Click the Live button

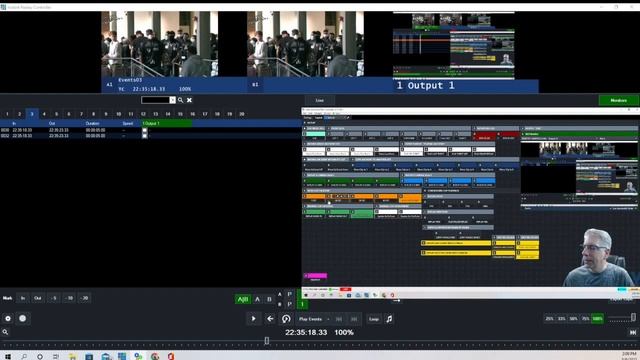(320, 100)
